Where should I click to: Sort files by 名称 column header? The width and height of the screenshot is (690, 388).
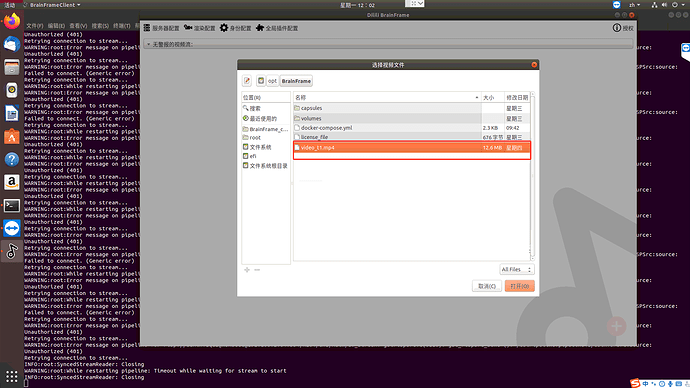coord(387,97)
